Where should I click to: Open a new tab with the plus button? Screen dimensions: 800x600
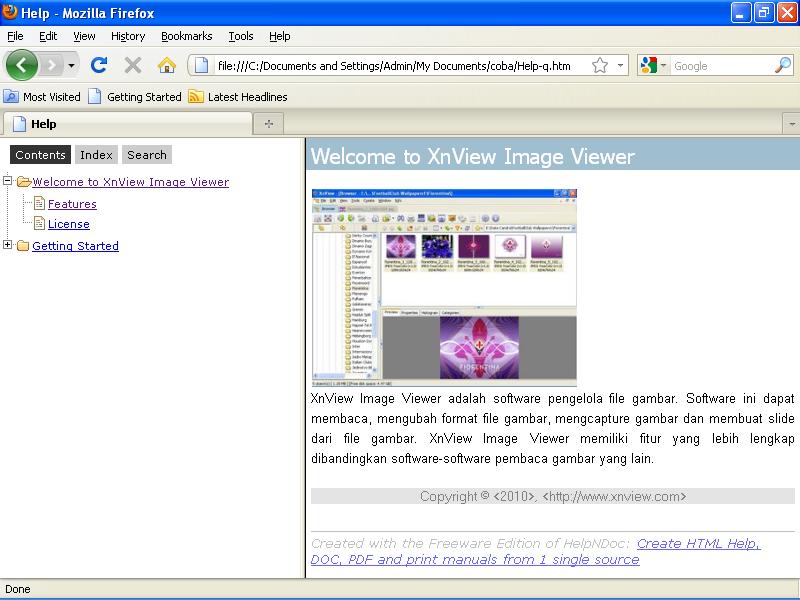[x=269, y=123]
